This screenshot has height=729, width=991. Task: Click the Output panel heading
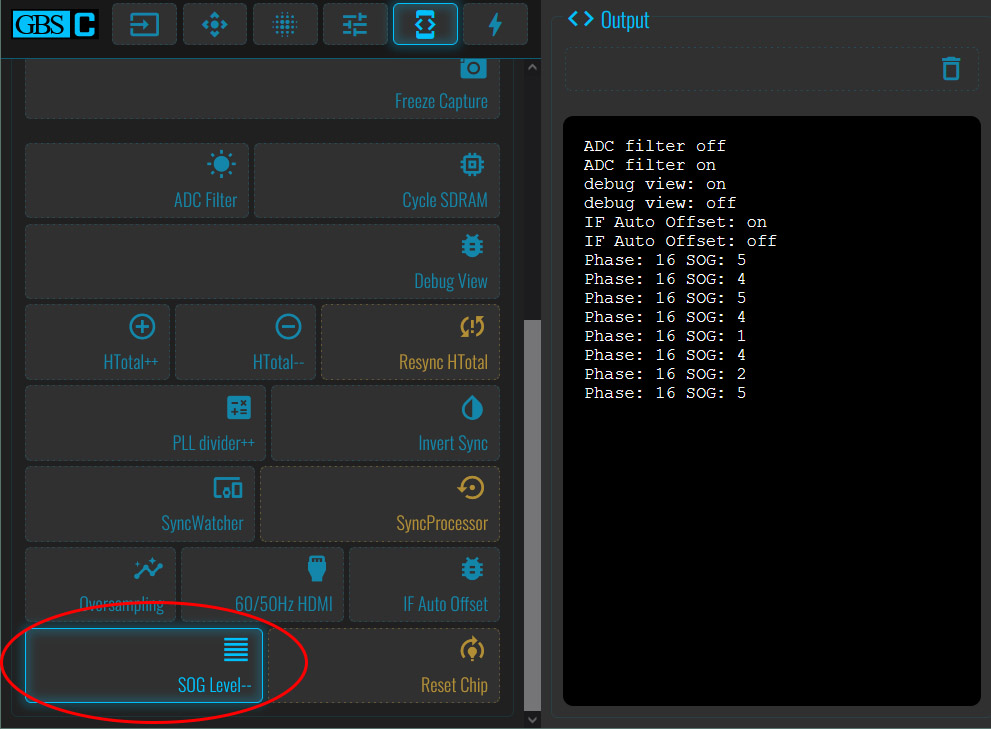coord(624,20)
